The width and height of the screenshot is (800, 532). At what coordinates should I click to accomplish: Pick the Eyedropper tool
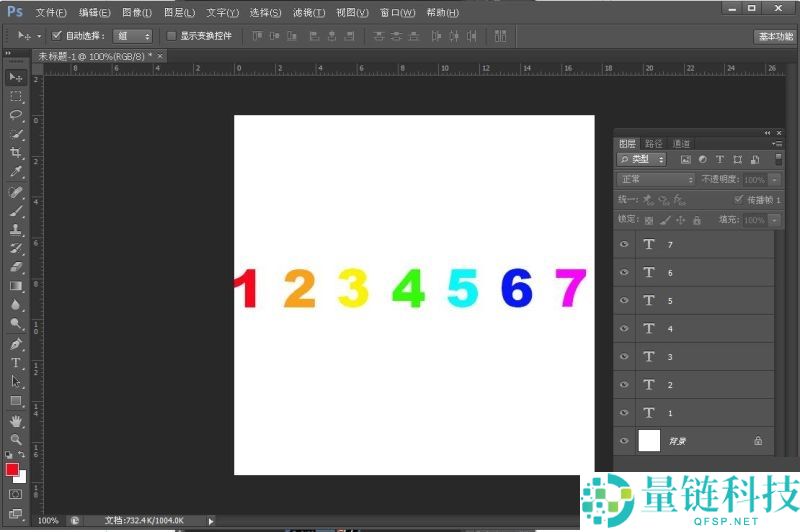point(16,172)
